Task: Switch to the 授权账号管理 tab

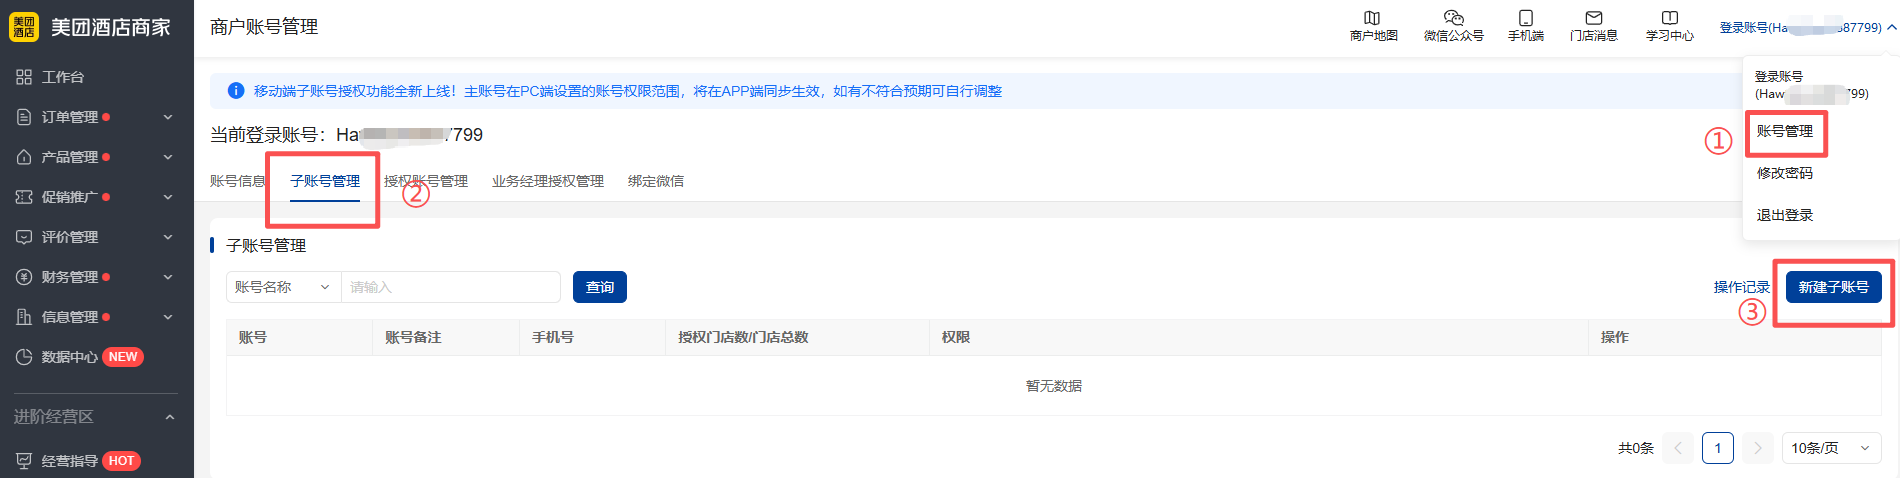Action: coord(426,181)
